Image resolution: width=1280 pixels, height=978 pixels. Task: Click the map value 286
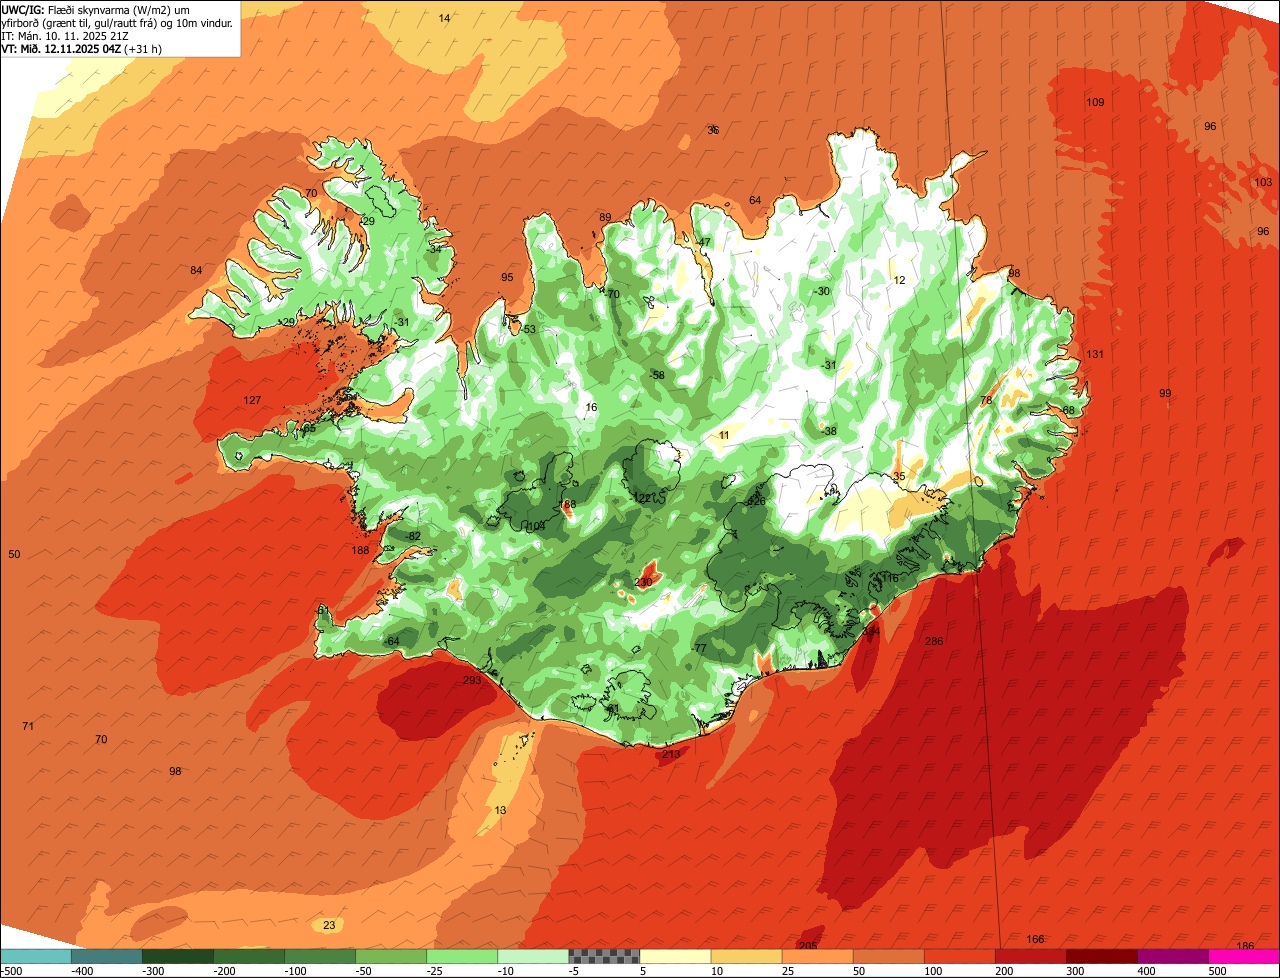coord(934,641)
